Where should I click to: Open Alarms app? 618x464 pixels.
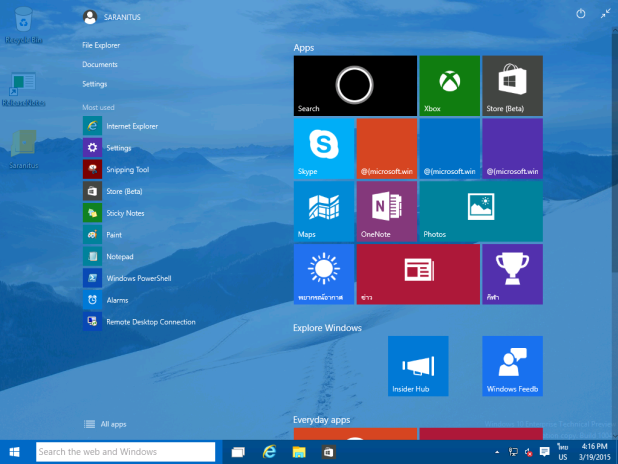tap(106, 300)
